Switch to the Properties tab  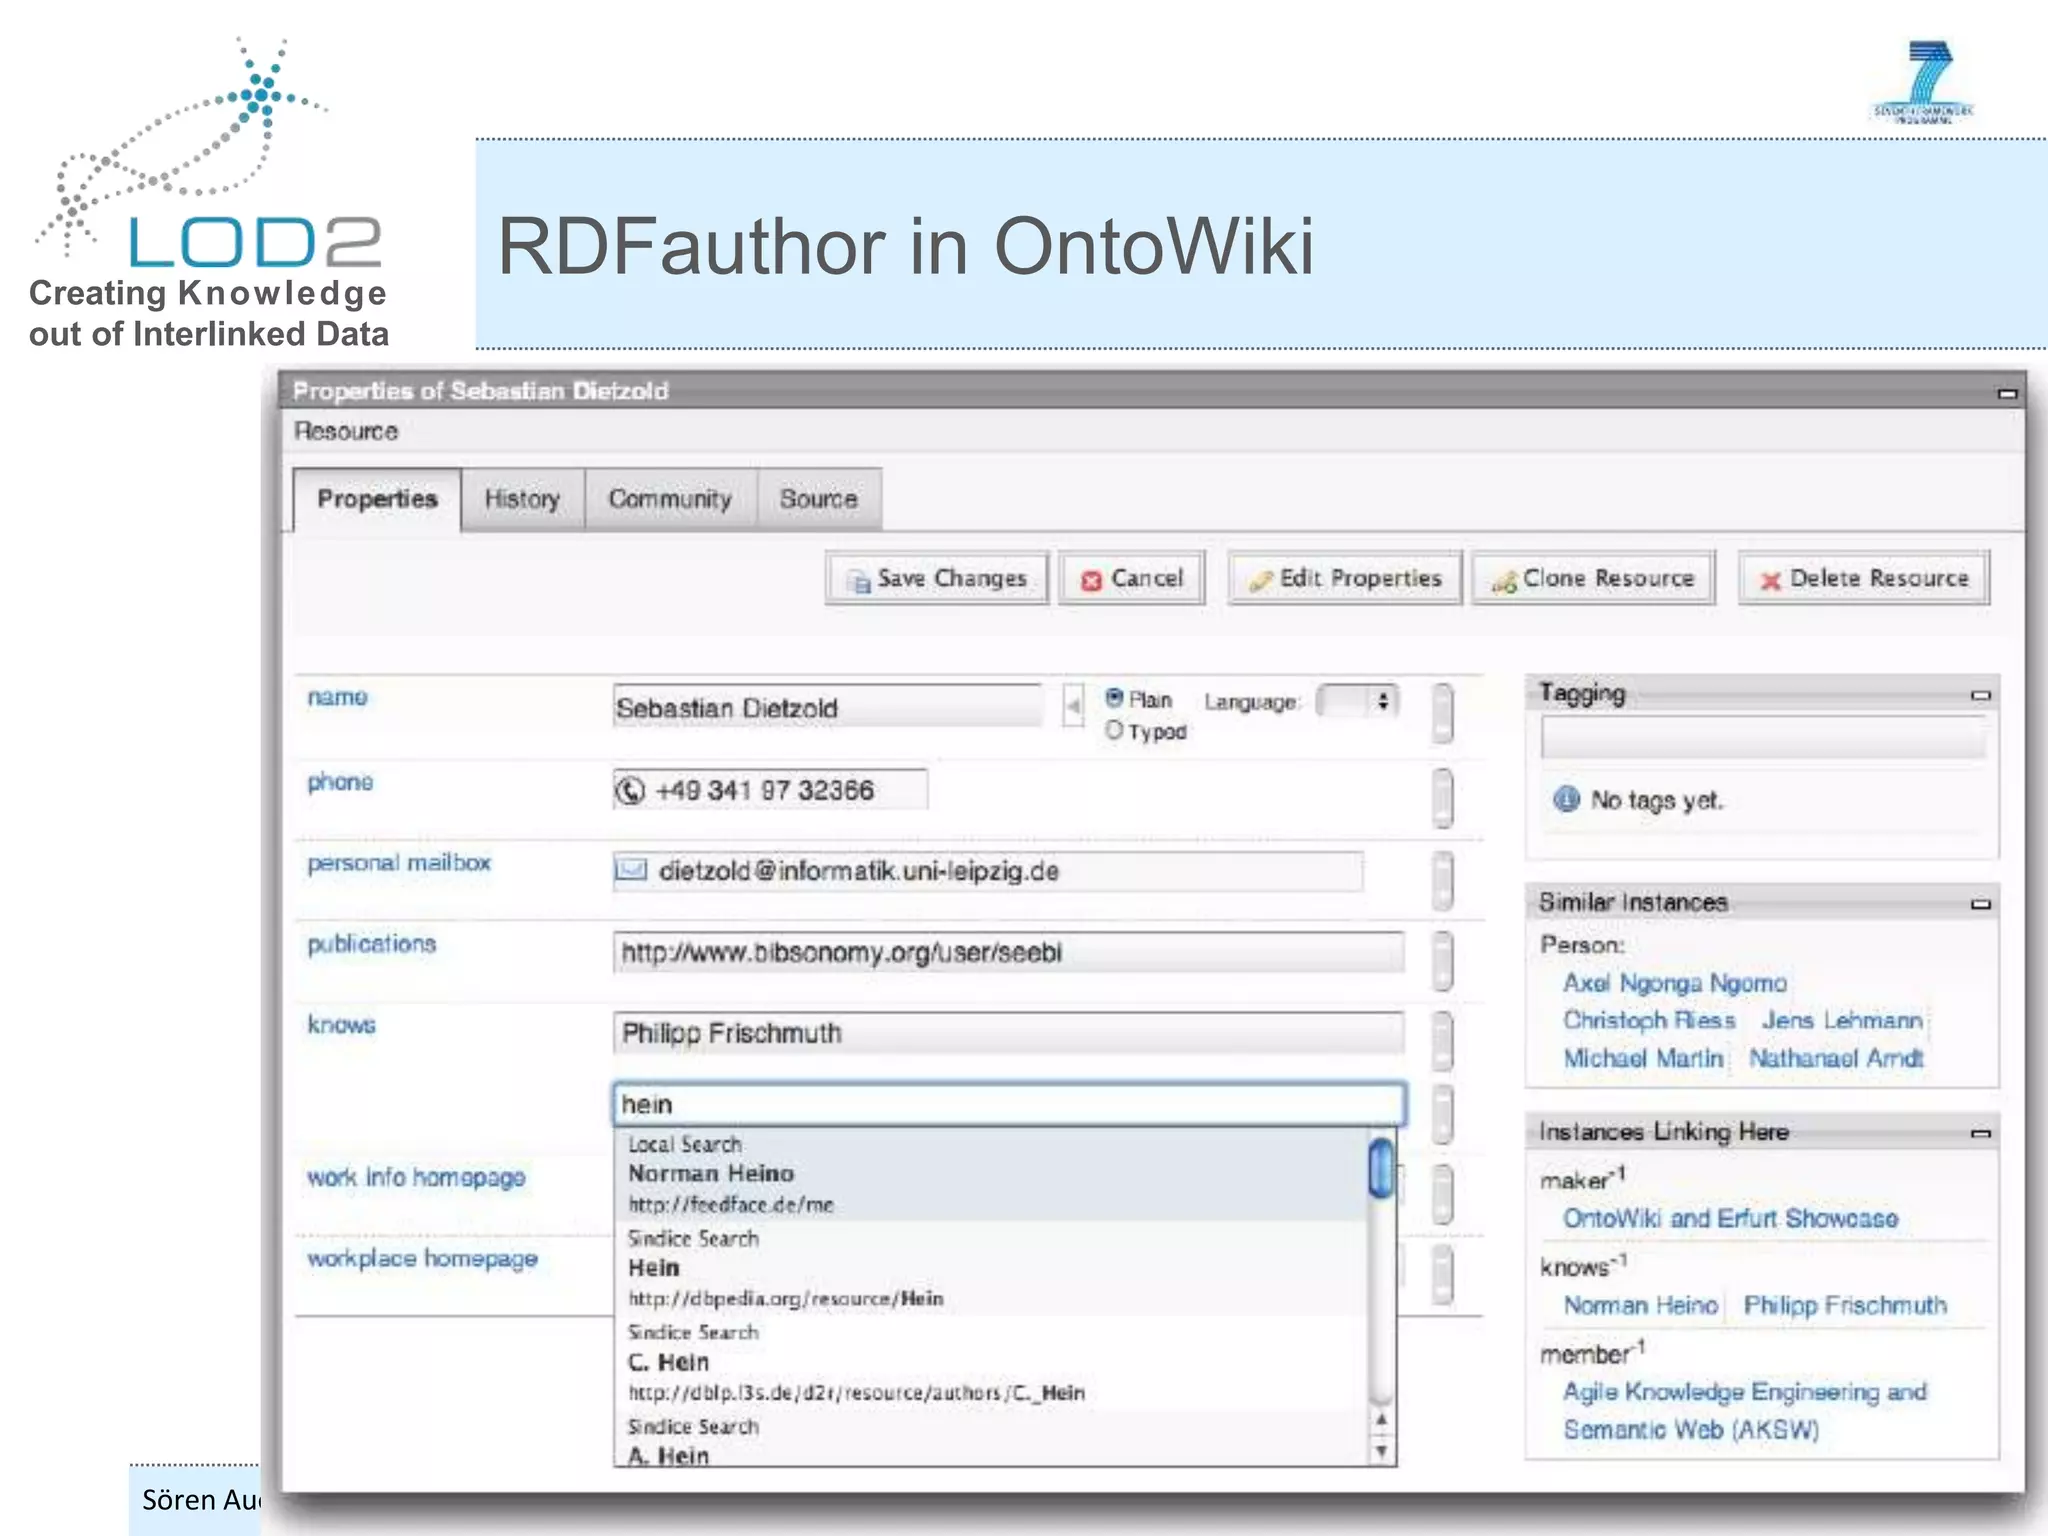[377, 499]
